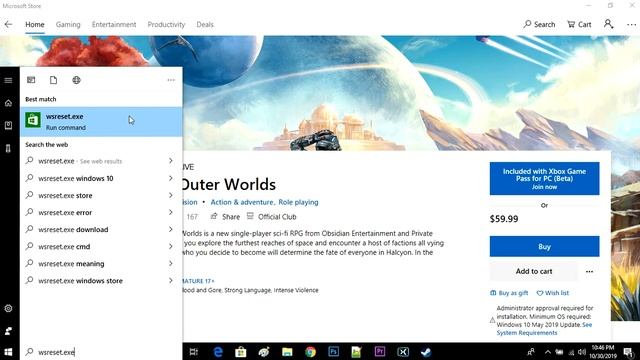Select 'wsreset.exe download' suggestion
Image resolution: width=640 pixels, height=360 pixels.
tap(101, 229)
